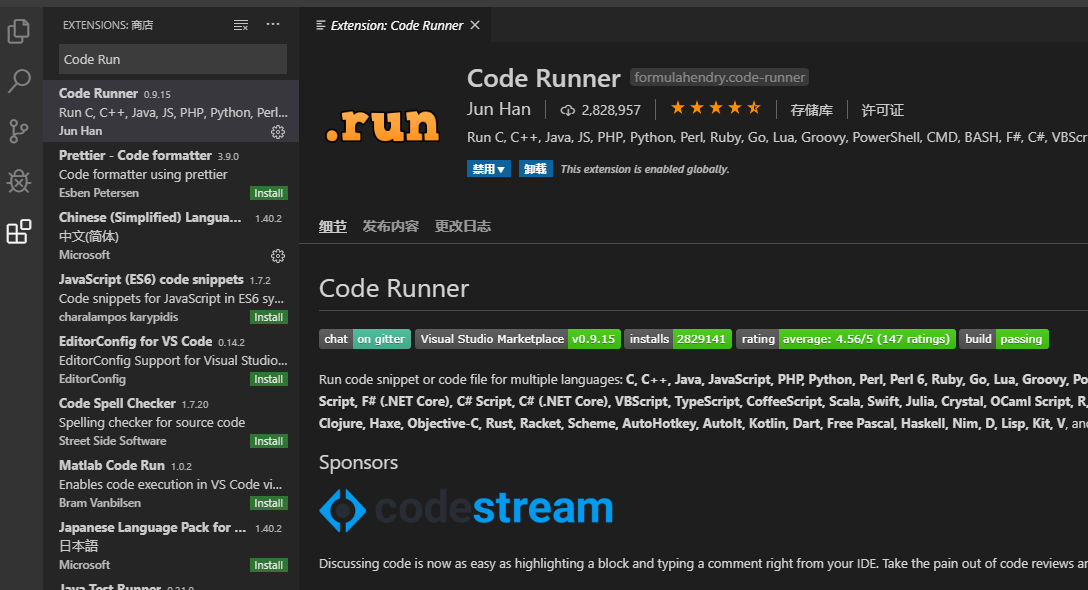
Task: Switch to the 发布内容 contributions tab
Action: [x=391, y=226]
